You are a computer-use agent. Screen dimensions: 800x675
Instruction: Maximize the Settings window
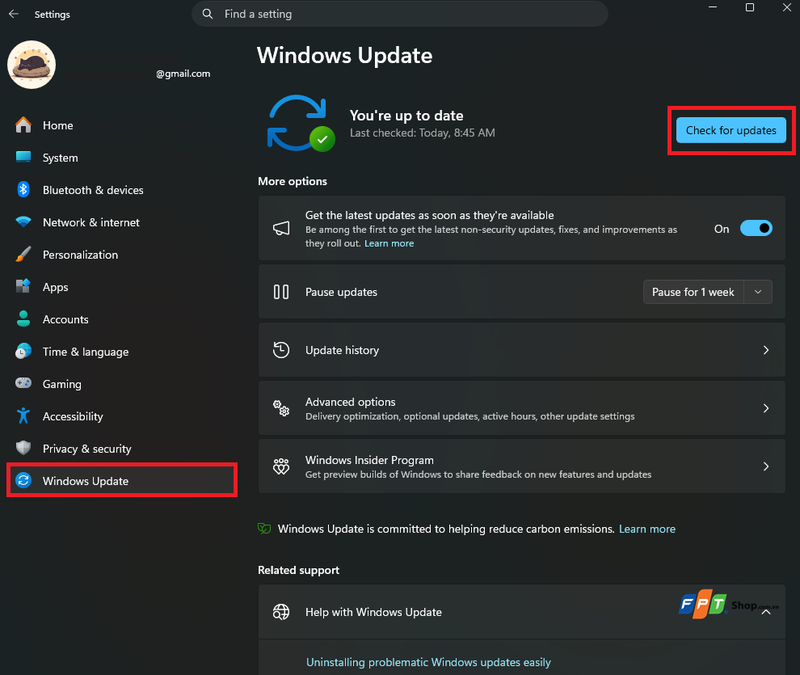(x=749, y=7)
